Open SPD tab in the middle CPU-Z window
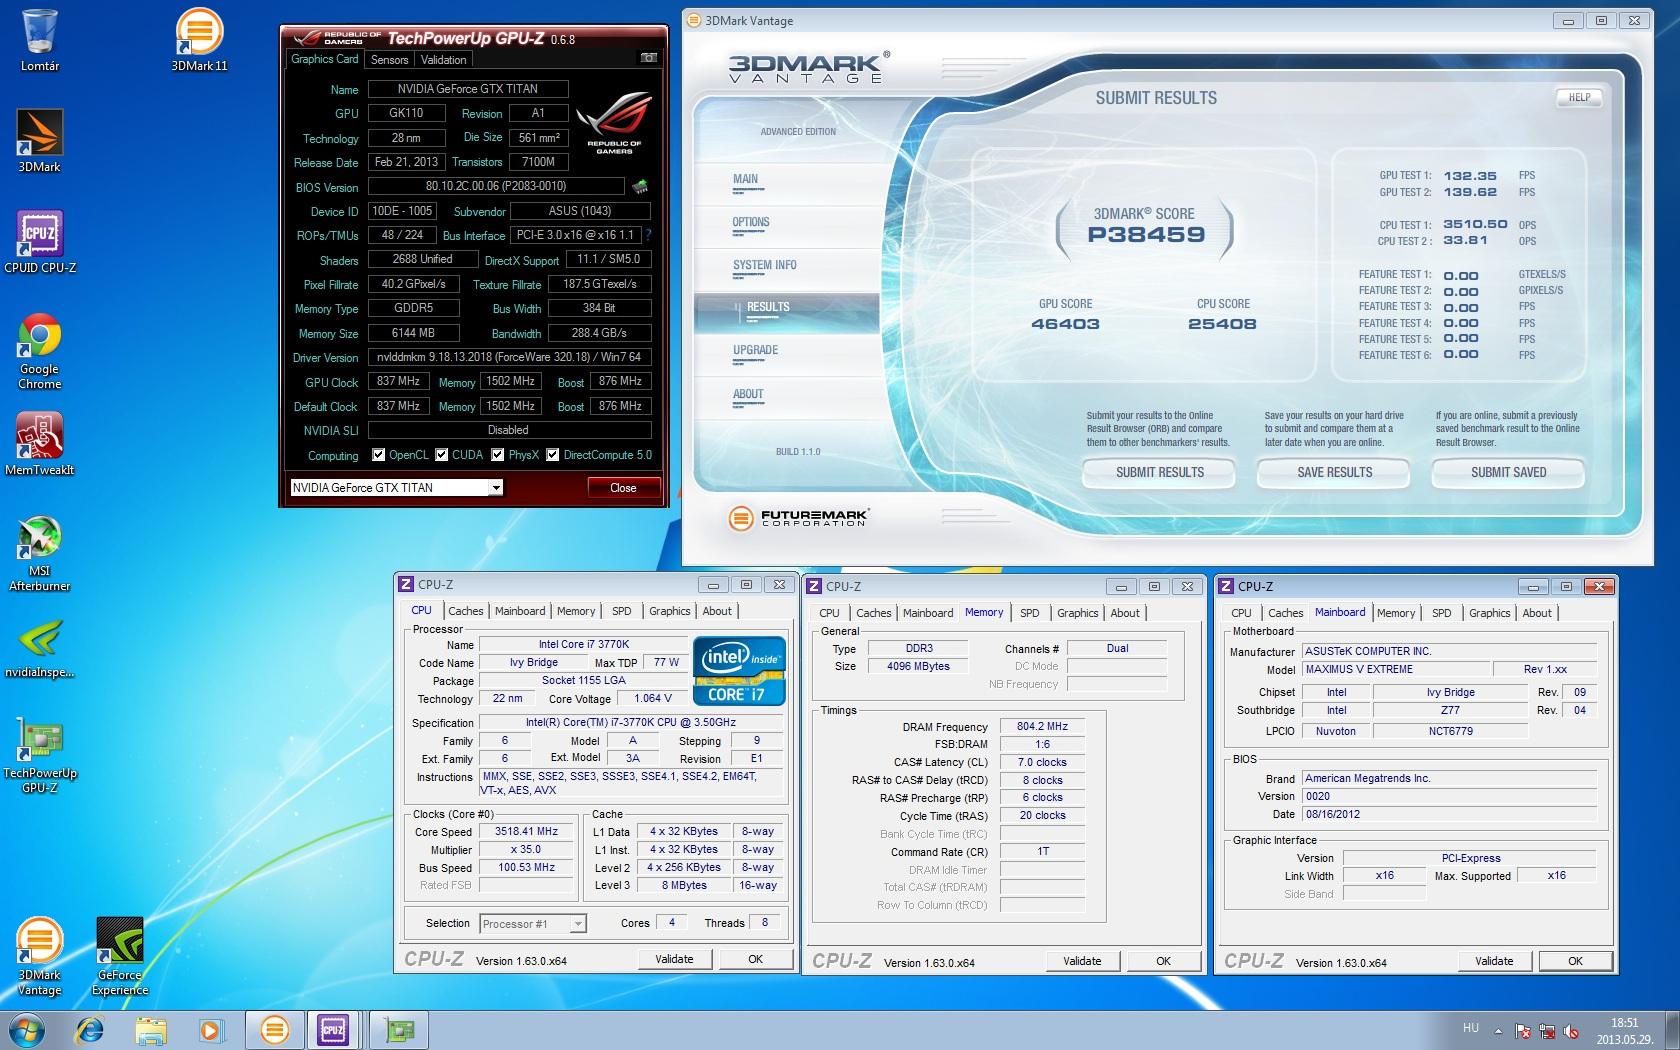 coord(1029,613)
